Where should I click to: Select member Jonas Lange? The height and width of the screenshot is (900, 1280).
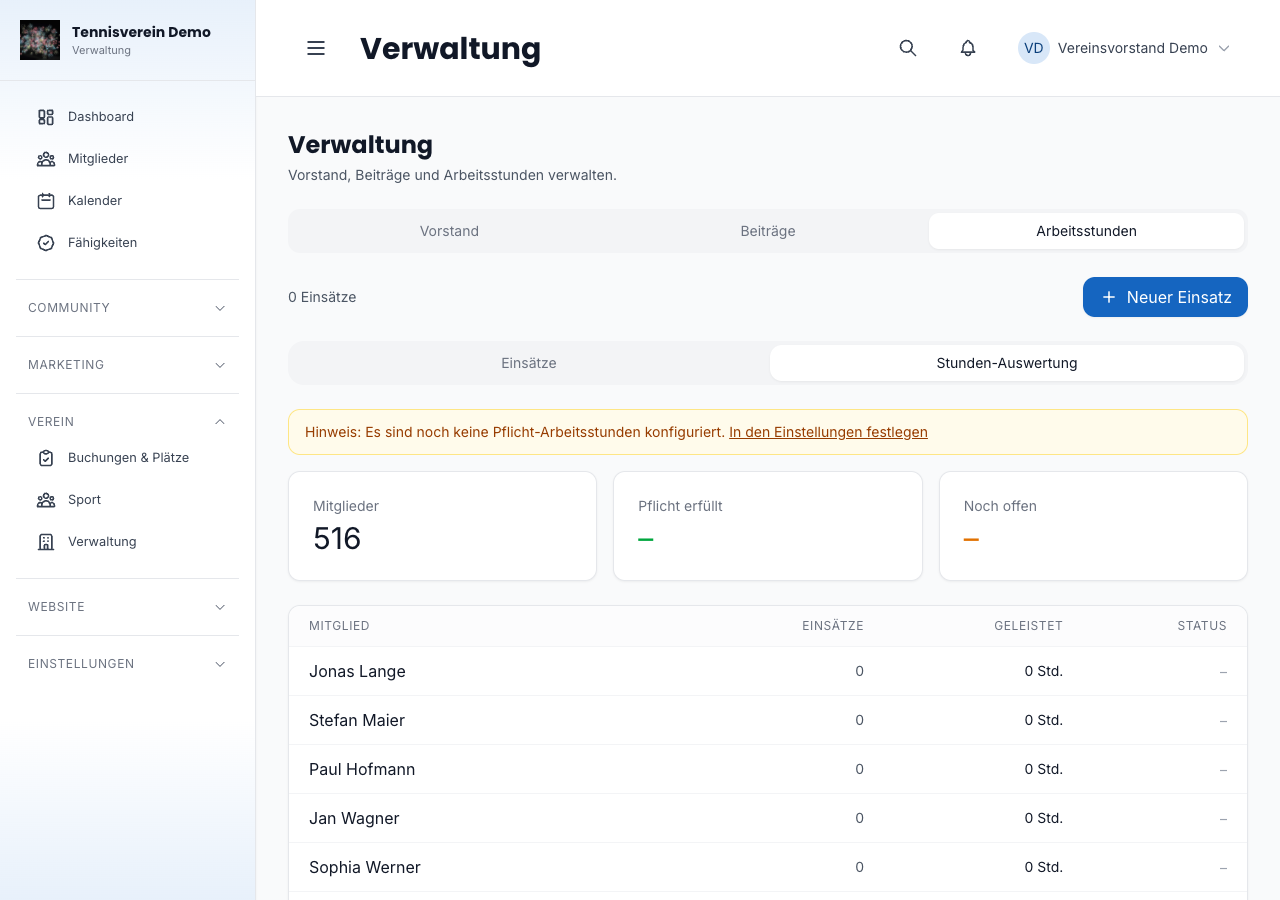[357, 671]
